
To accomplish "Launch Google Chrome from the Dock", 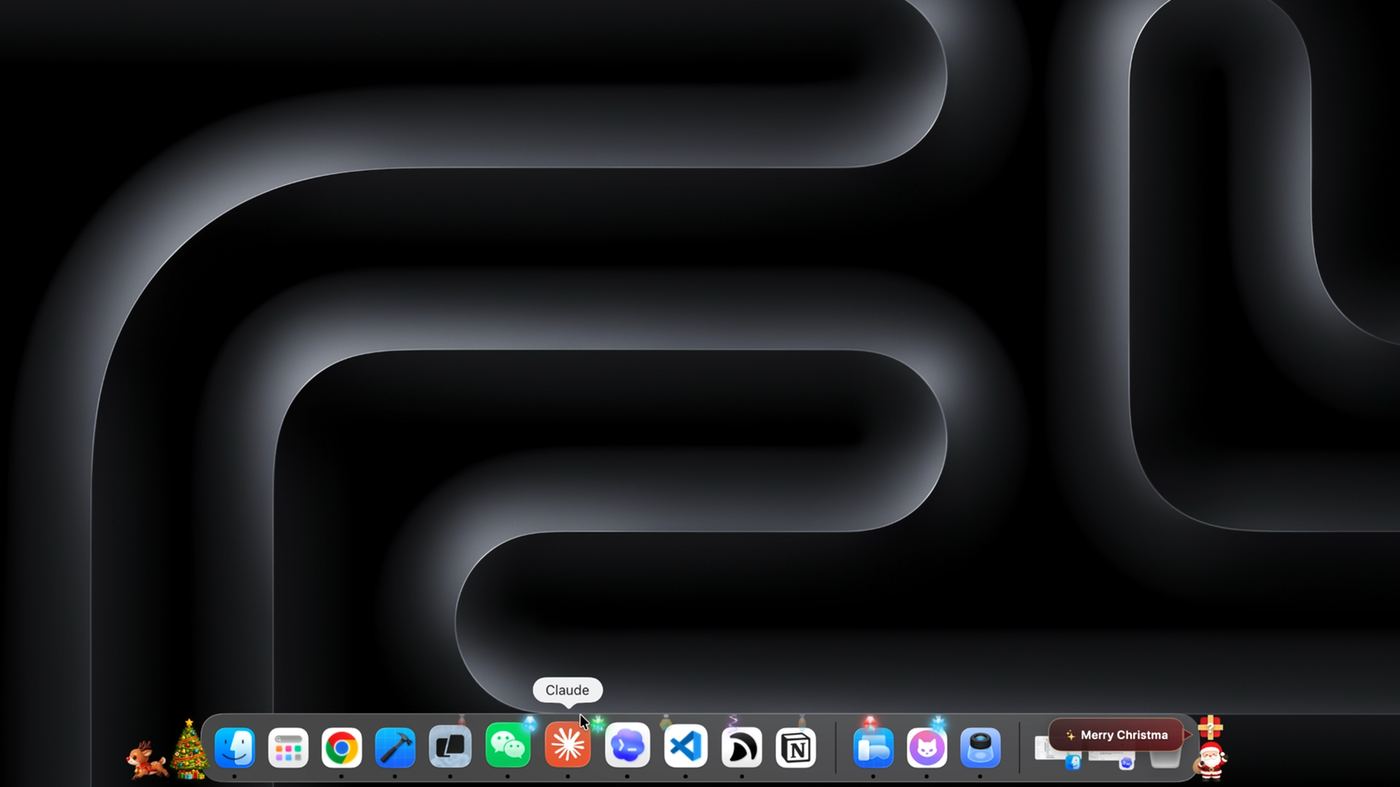I will tap(341, 748).
